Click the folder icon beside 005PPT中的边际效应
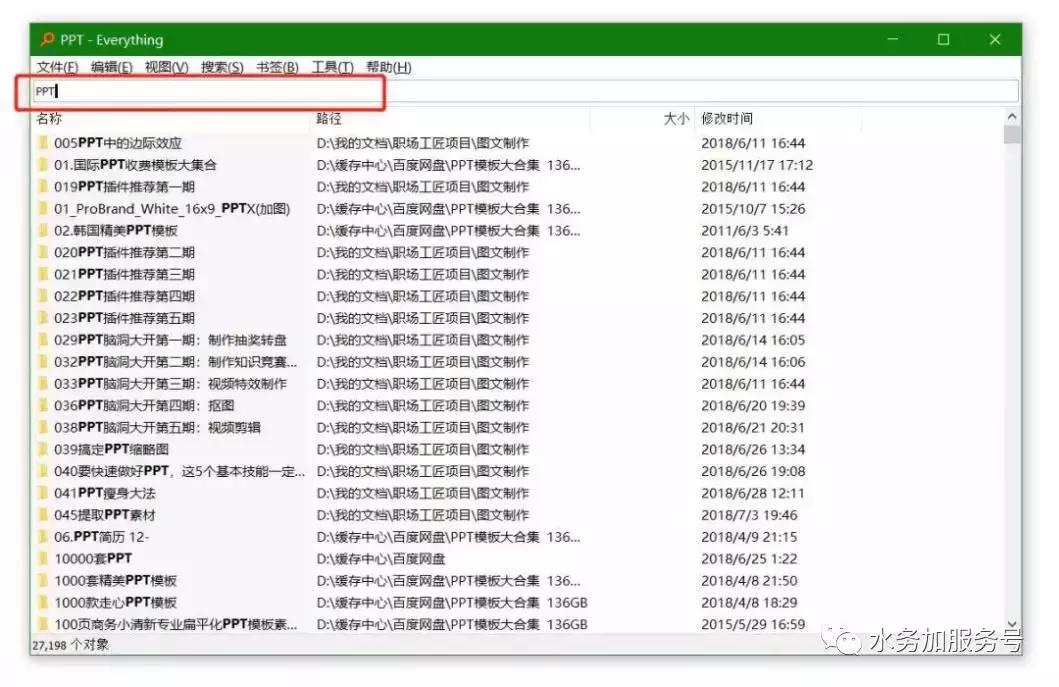The width and height of the screenshot is (1059, 687). 42,143
